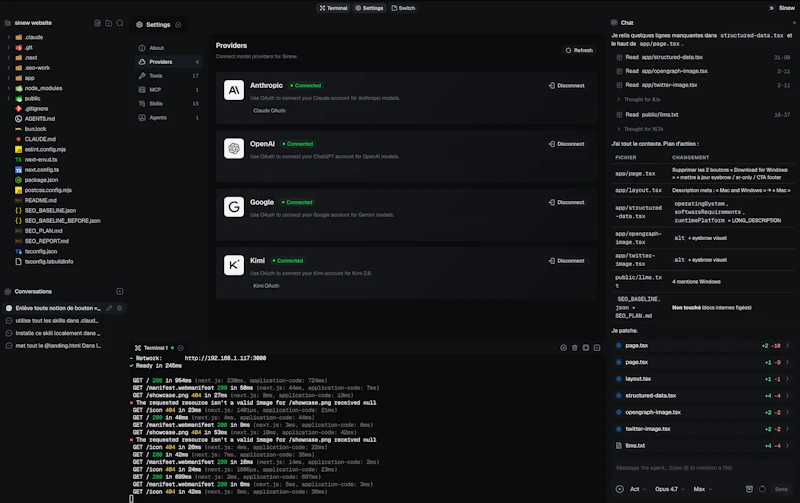Expand 'Thought for 16.7s' in chat
This screenshot has height=503, width=800.
640,129
